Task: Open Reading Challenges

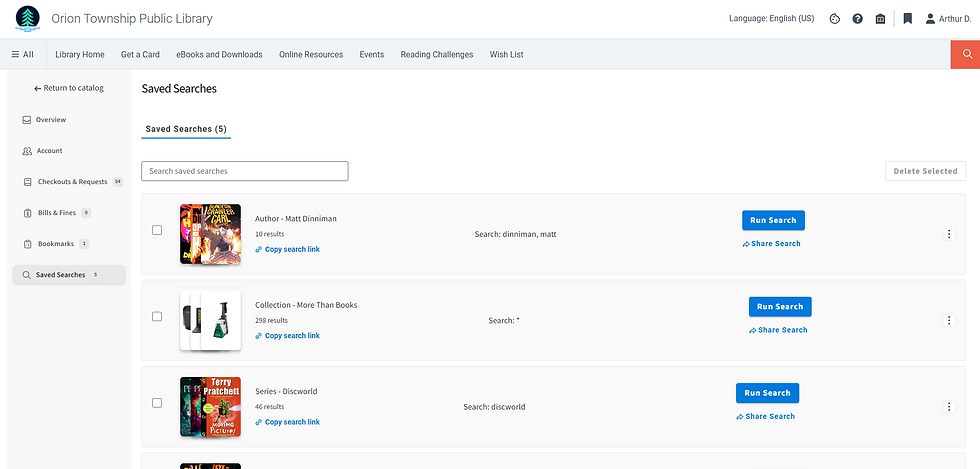Action: [x=437, y=54]
